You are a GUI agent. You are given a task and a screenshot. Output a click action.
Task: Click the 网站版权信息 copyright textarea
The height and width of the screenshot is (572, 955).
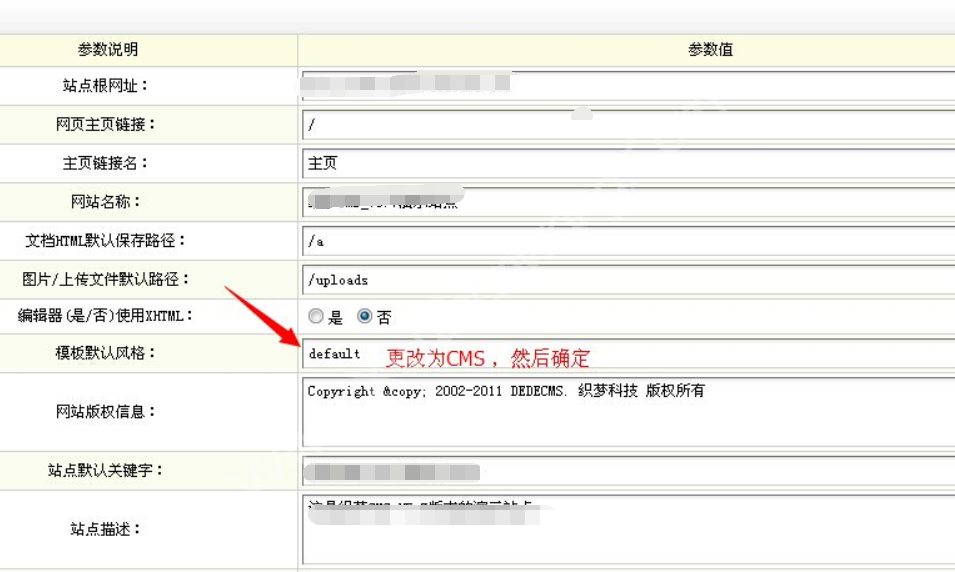[x=629, y=412]
